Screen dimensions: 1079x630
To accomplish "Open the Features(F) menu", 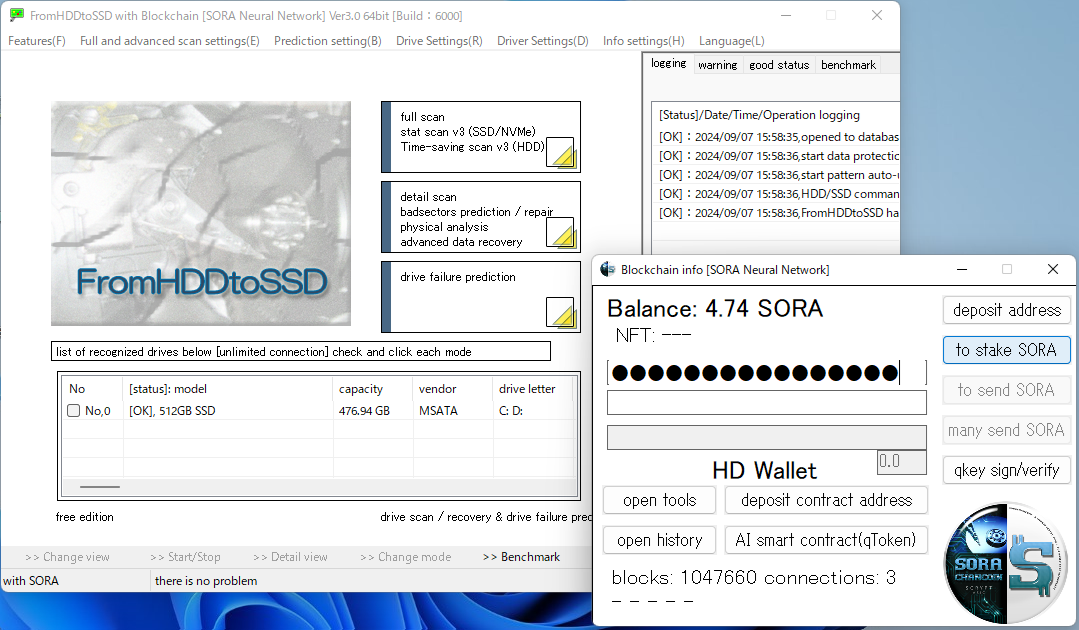I will (36, 41).
